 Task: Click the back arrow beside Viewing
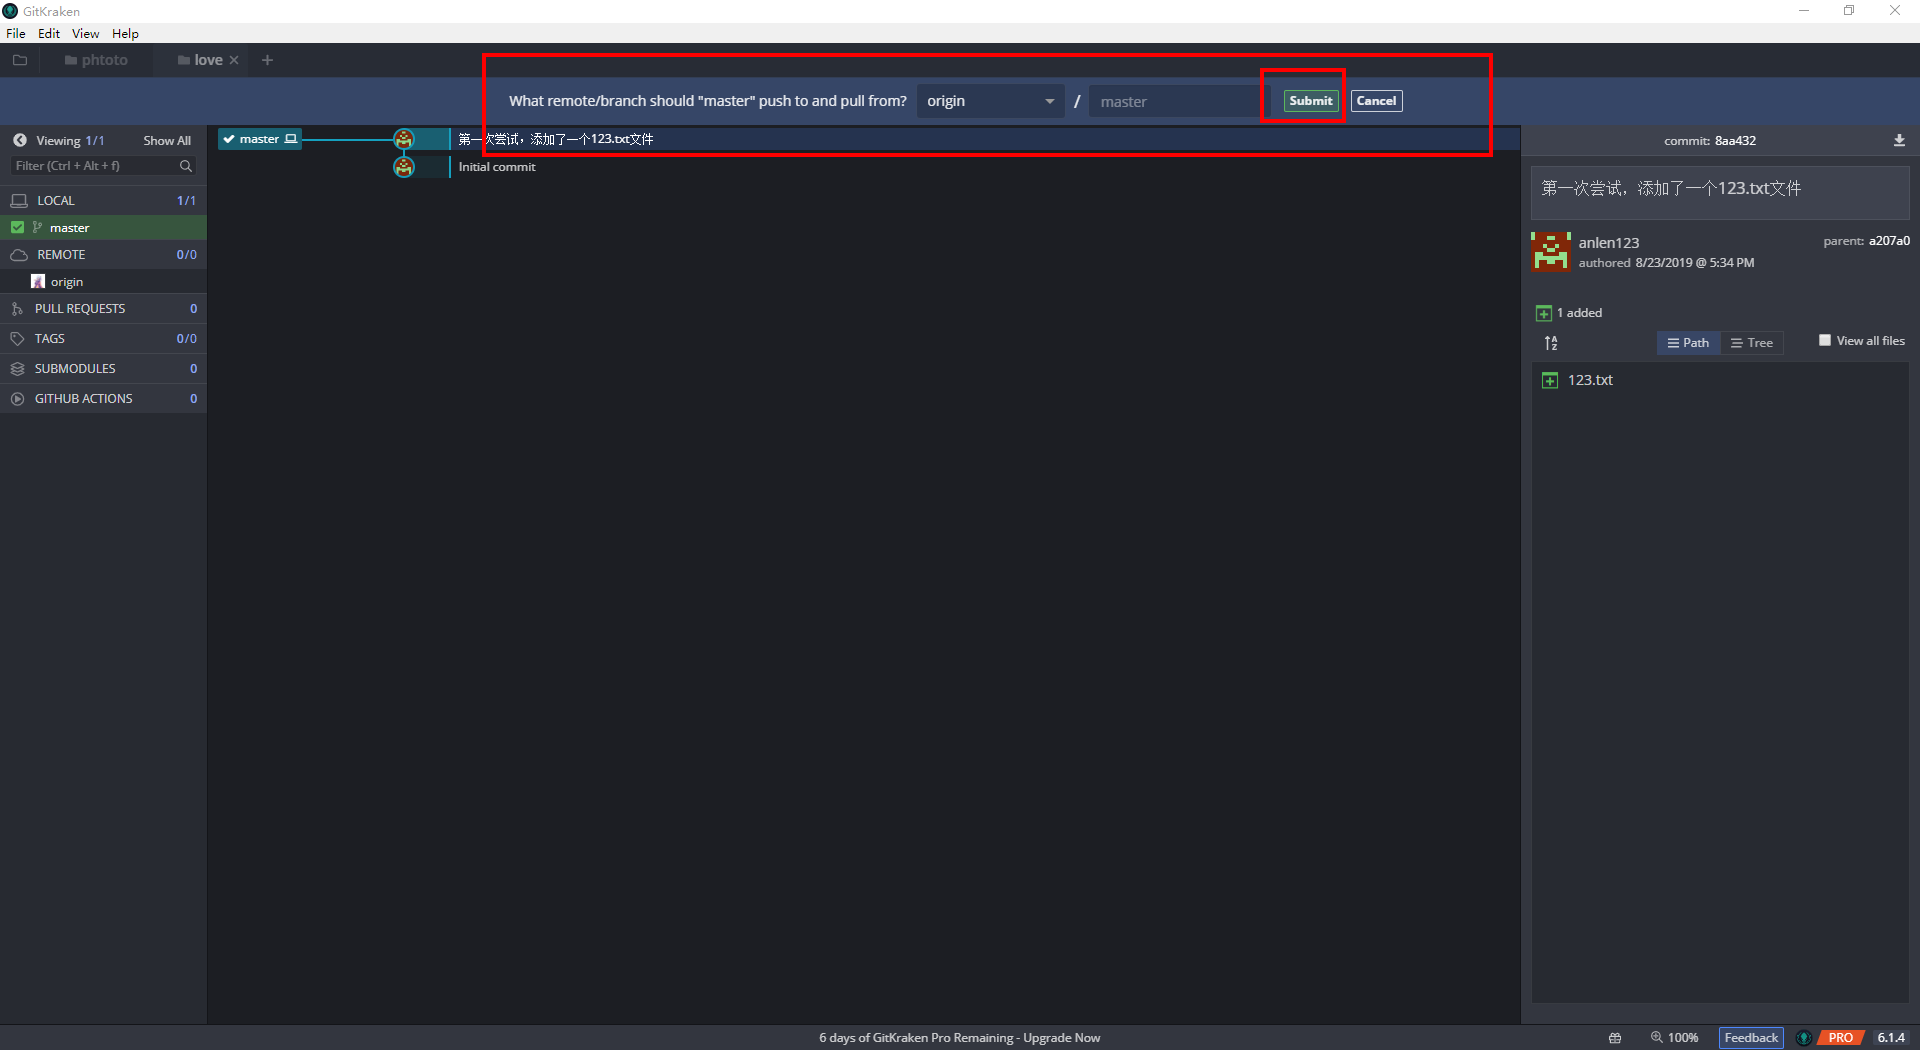click(20, 140)
